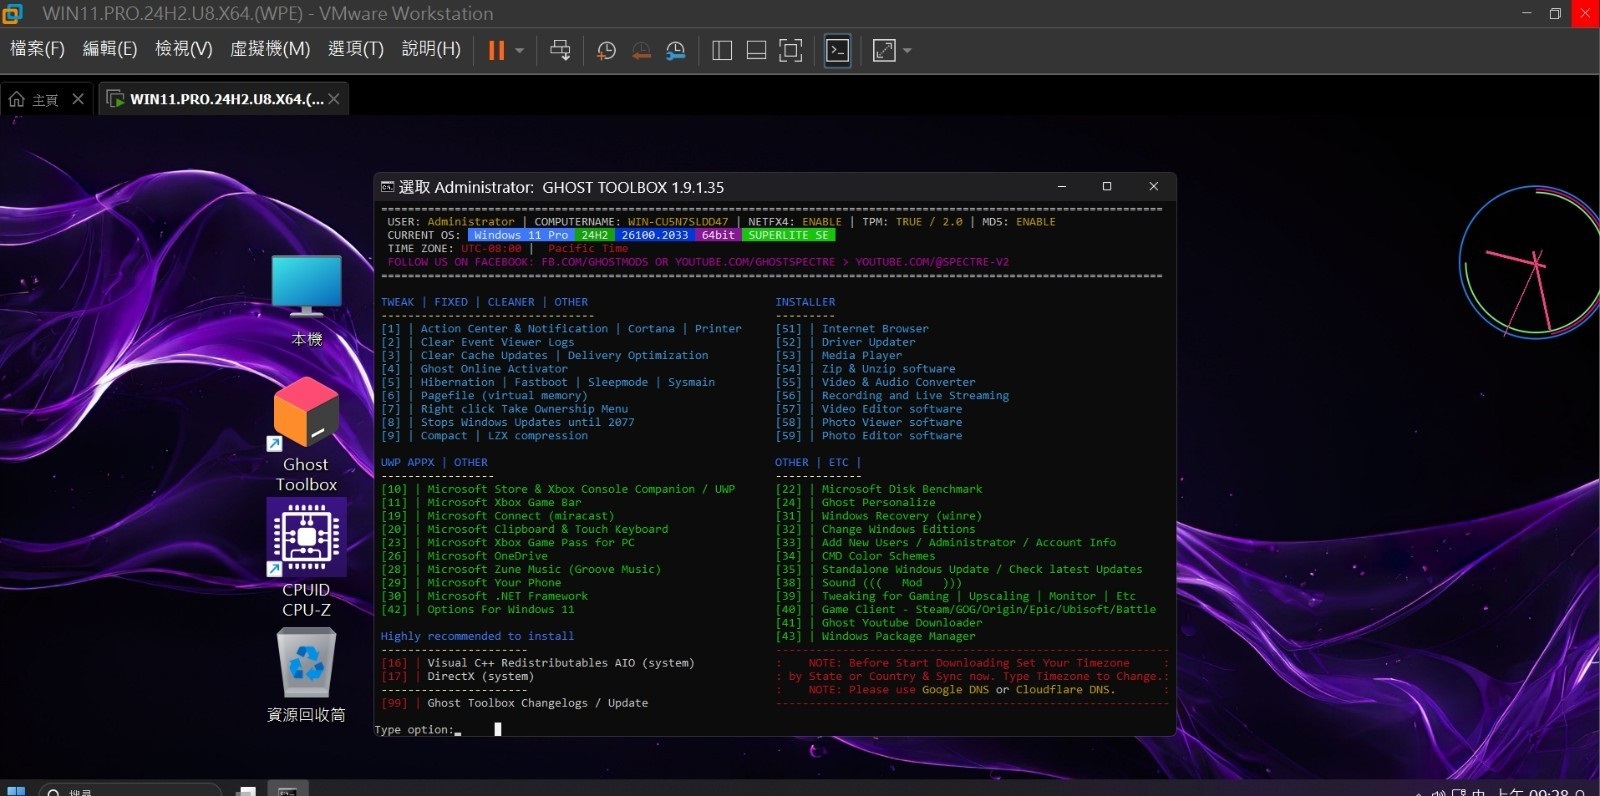Click the "Photo Editor software" line
1600x796 pixels.
point(892,436)
